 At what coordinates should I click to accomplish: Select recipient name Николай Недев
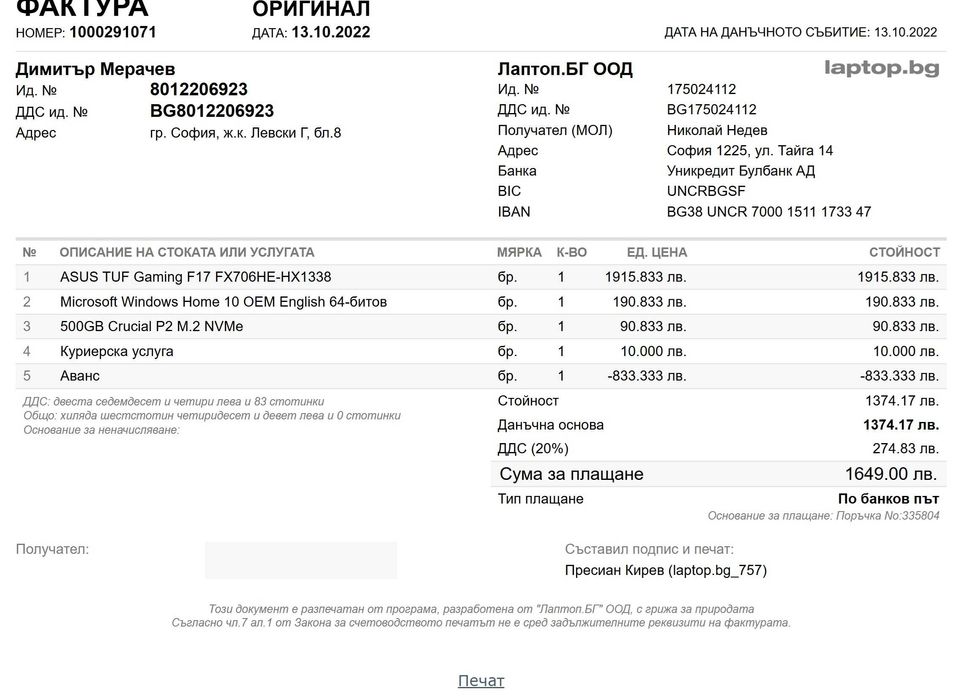click(x=717, y=130)
